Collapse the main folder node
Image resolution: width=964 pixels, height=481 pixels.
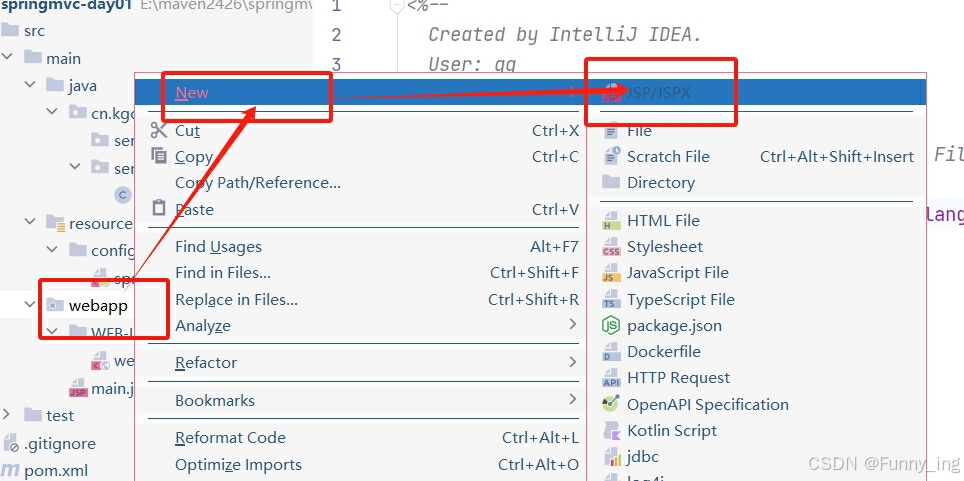[7, 57]
